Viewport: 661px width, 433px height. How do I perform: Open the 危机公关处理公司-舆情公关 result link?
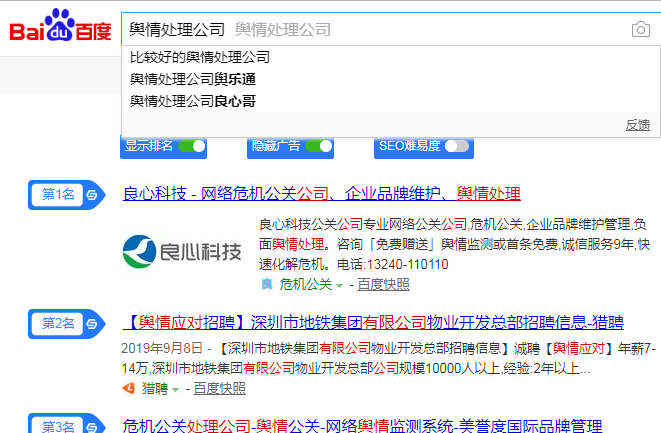[362, 425]
